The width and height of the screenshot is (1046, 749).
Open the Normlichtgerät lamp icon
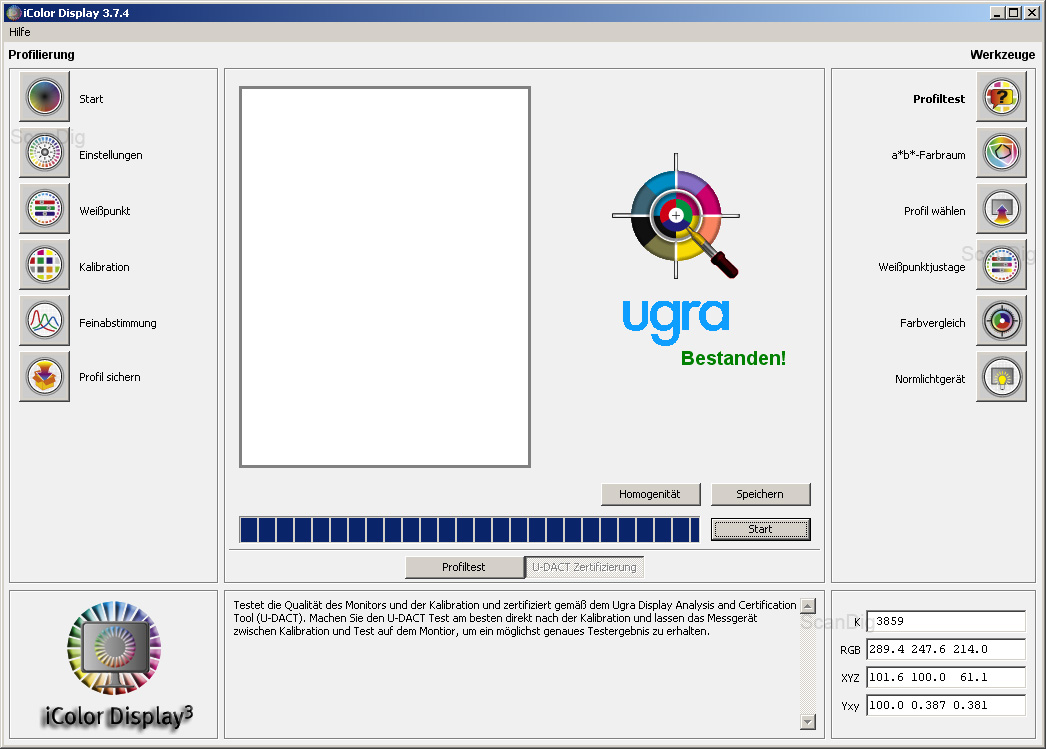pos(1001,377)
